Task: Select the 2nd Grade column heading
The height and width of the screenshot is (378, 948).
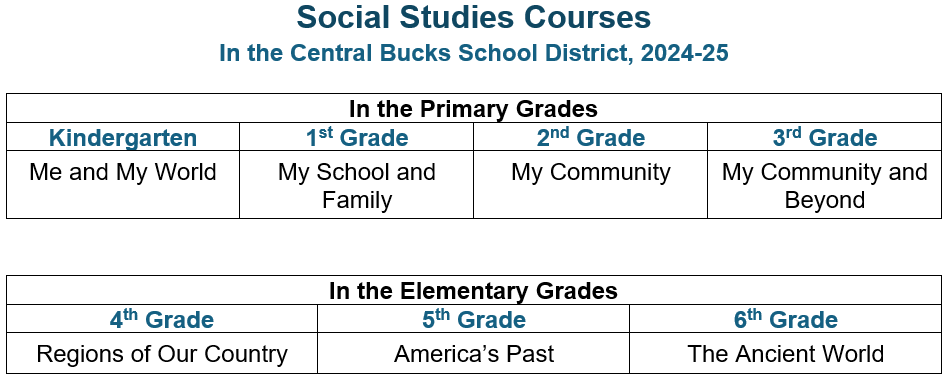Action: click(x=591, y=138)
